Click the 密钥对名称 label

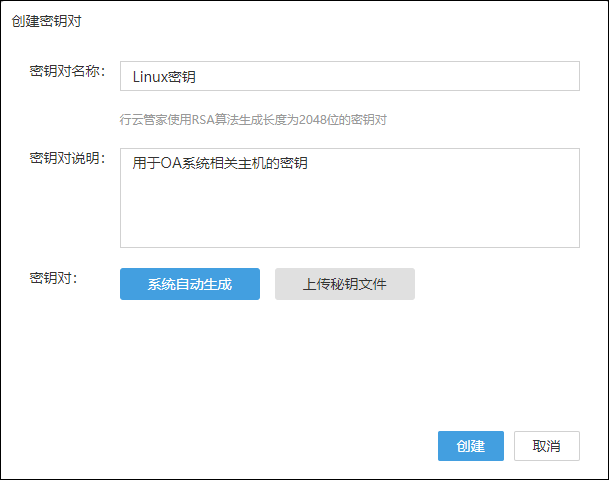coord(68,71)
